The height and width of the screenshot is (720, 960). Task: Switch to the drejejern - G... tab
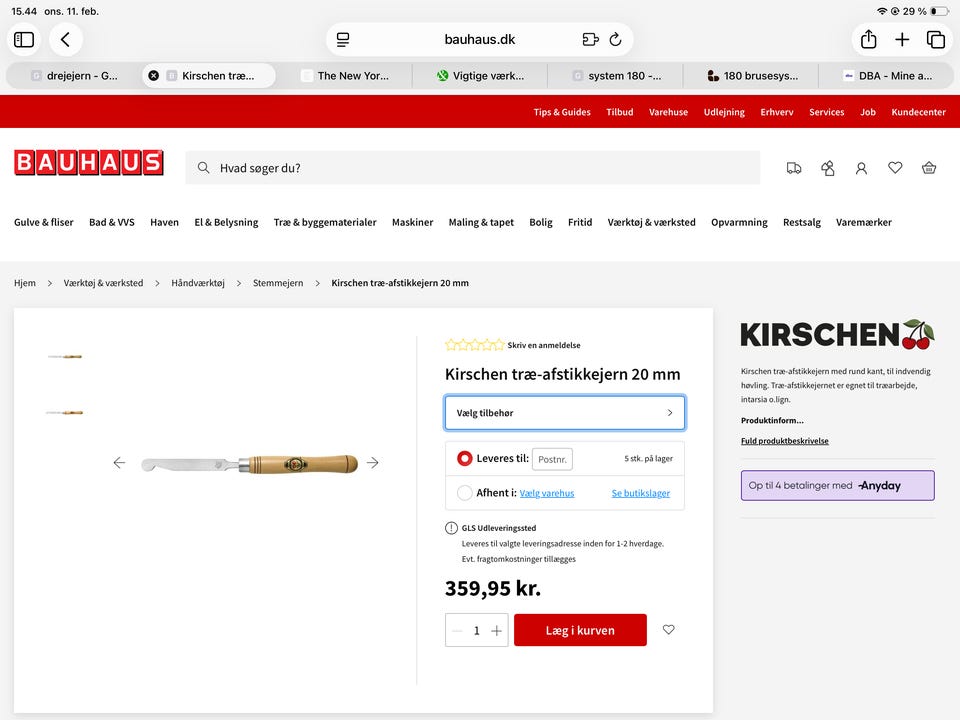point(74,76)
